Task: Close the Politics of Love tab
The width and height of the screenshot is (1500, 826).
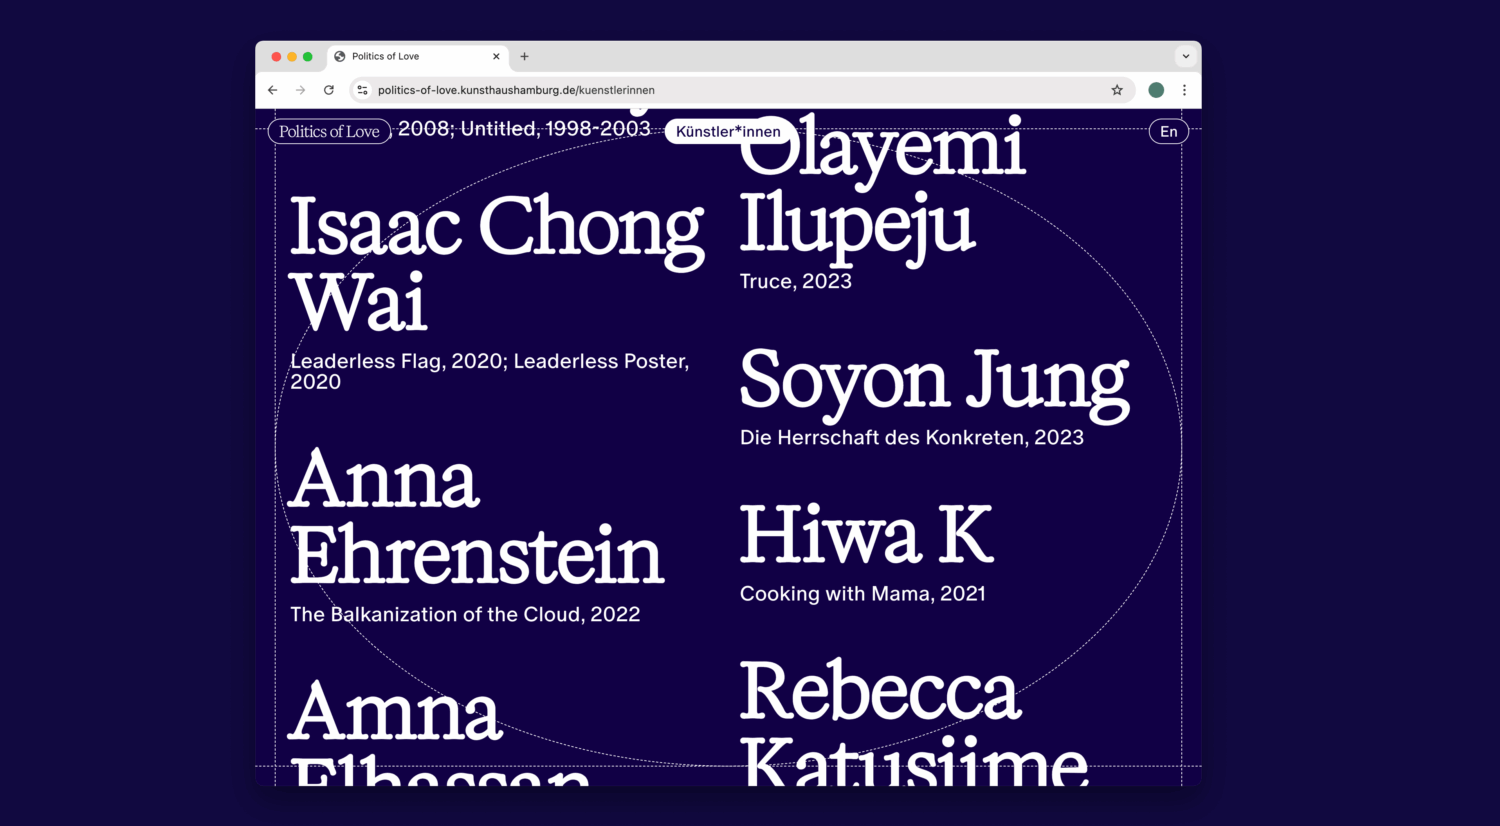Action: click(496, 57)
